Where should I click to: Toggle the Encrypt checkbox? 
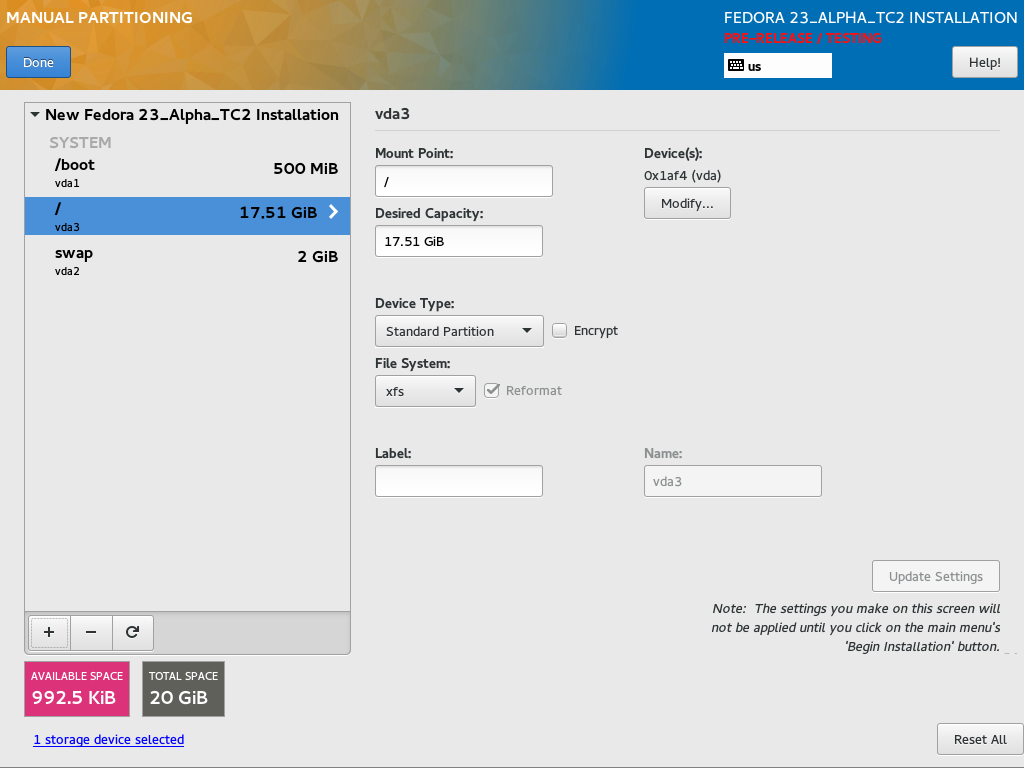[559, 330]
